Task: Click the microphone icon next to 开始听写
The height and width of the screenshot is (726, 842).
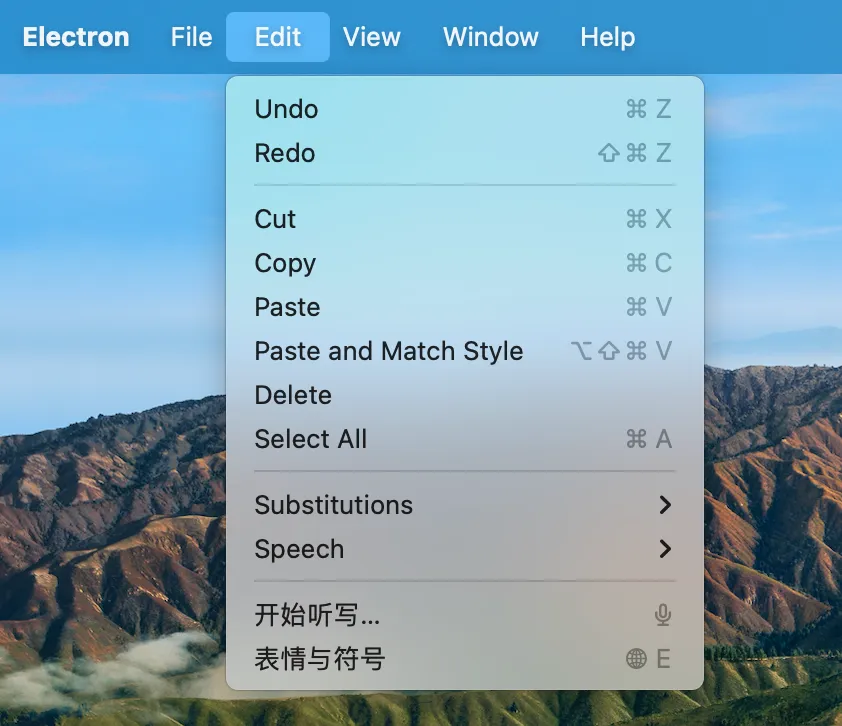Action: click(664, 616)
